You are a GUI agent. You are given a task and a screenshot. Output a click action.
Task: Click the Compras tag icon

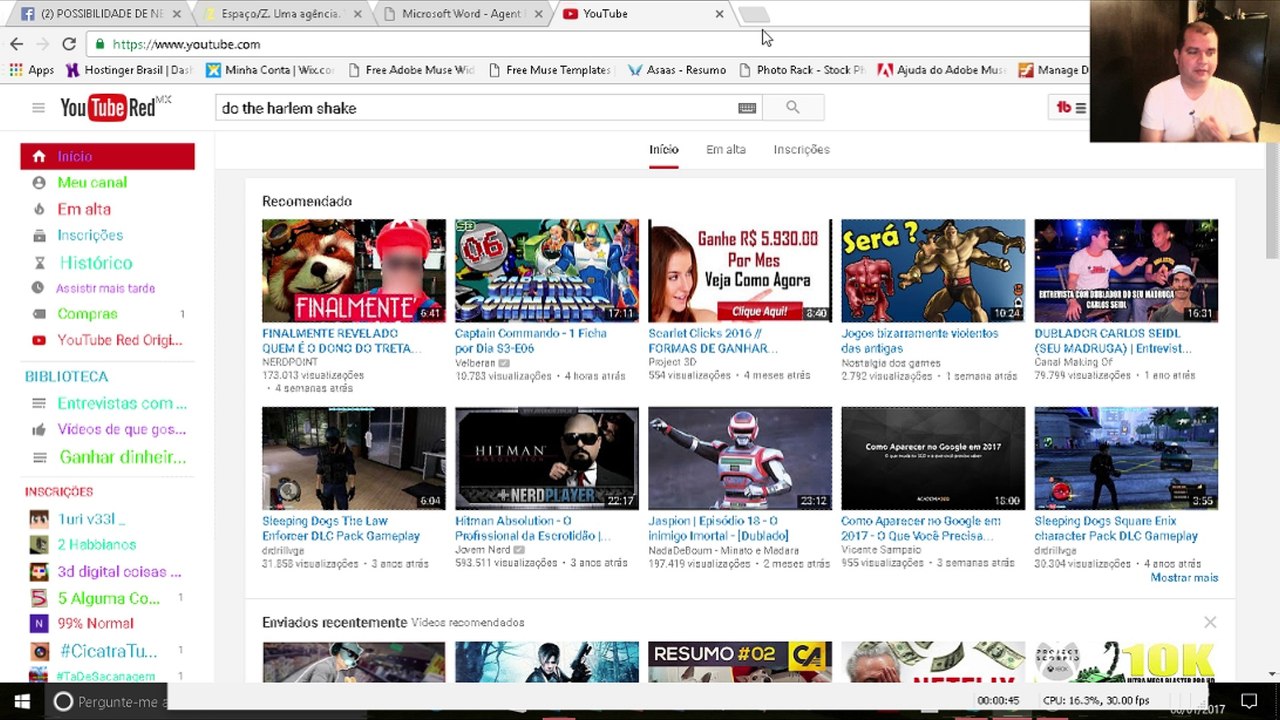pos(39,314)
